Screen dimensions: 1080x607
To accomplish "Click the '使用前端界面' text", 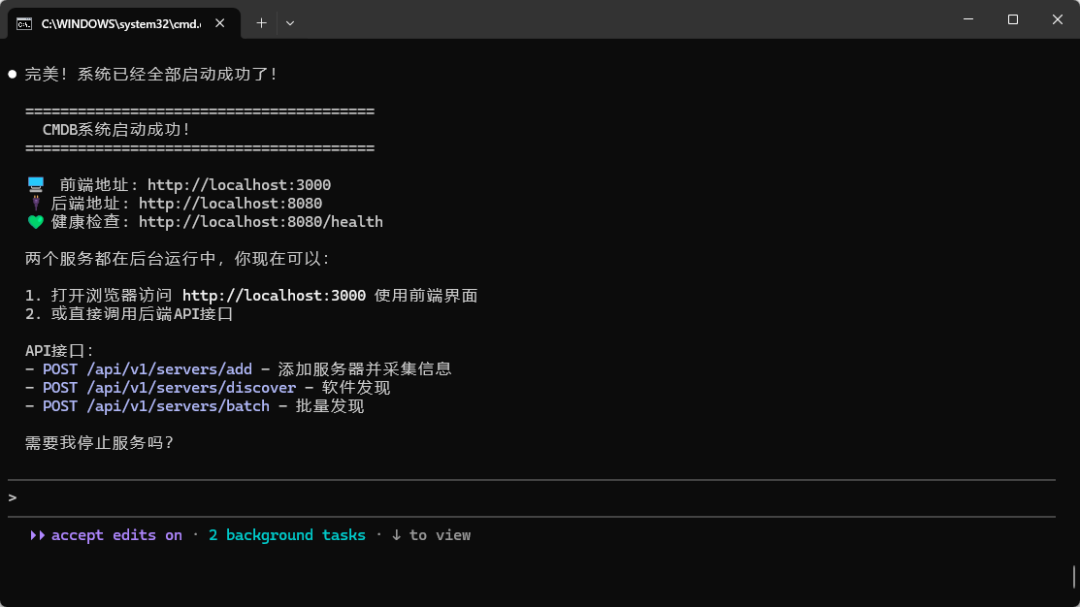I will pyautogui.click(x=426, y=296).
